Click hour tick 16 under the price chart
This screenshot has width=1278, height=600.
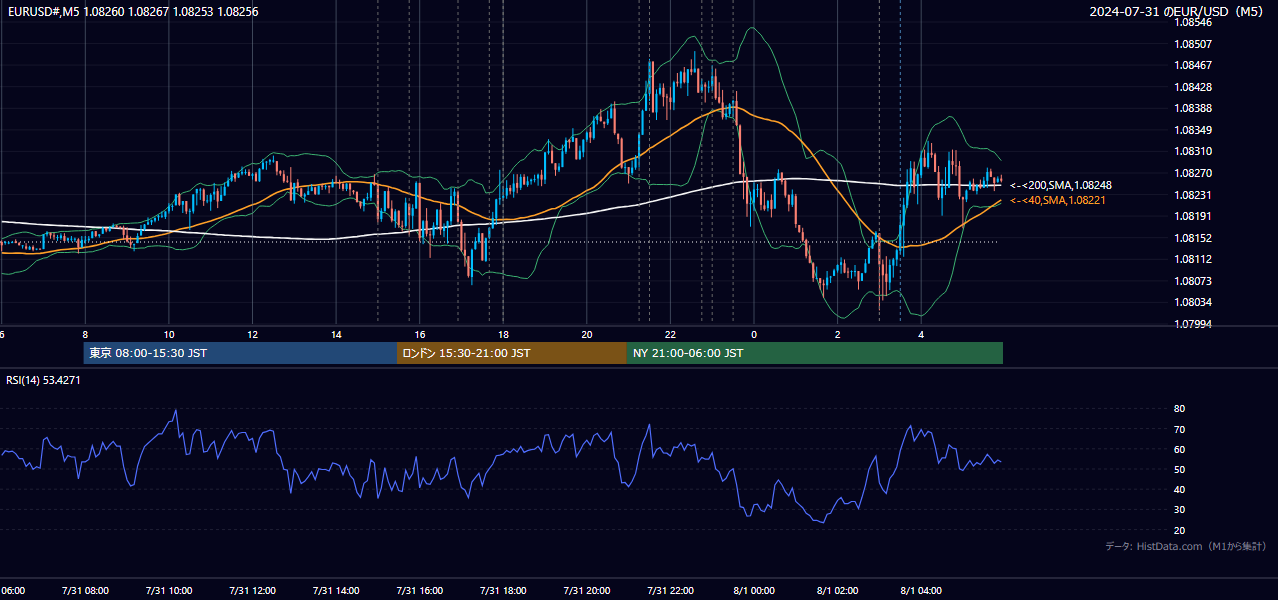[x=420, y=335]
